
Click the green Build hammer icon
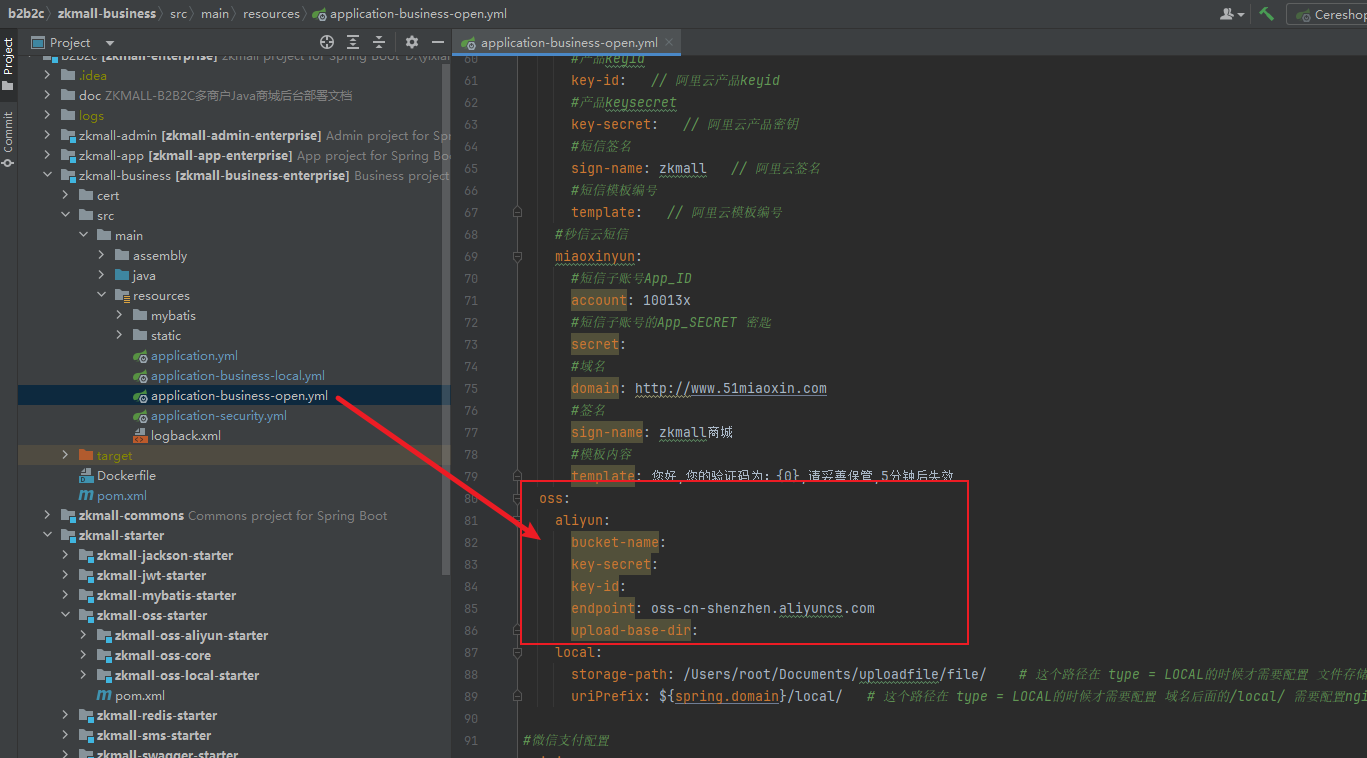click(1267, 14)
